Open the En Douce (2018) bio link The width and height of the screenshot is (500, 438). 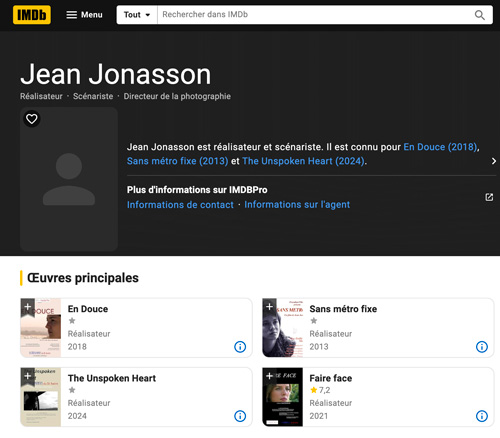pos(440,147)
